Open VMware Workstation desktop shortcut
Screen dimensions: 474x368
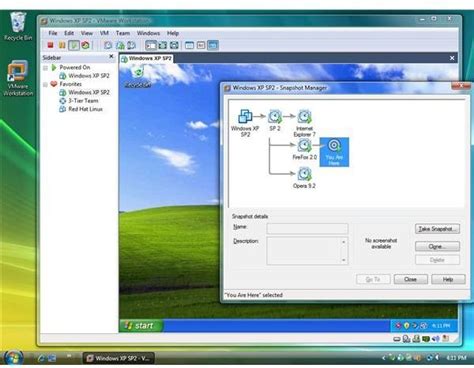pos(18,78)
